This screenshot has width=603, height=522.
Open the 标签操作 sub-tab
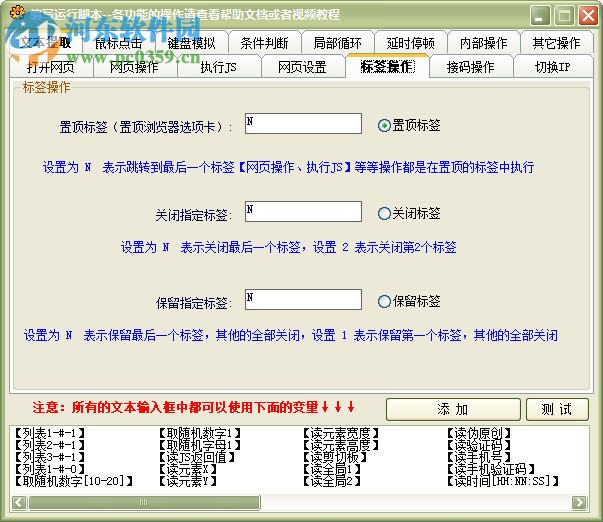(387, 66)
